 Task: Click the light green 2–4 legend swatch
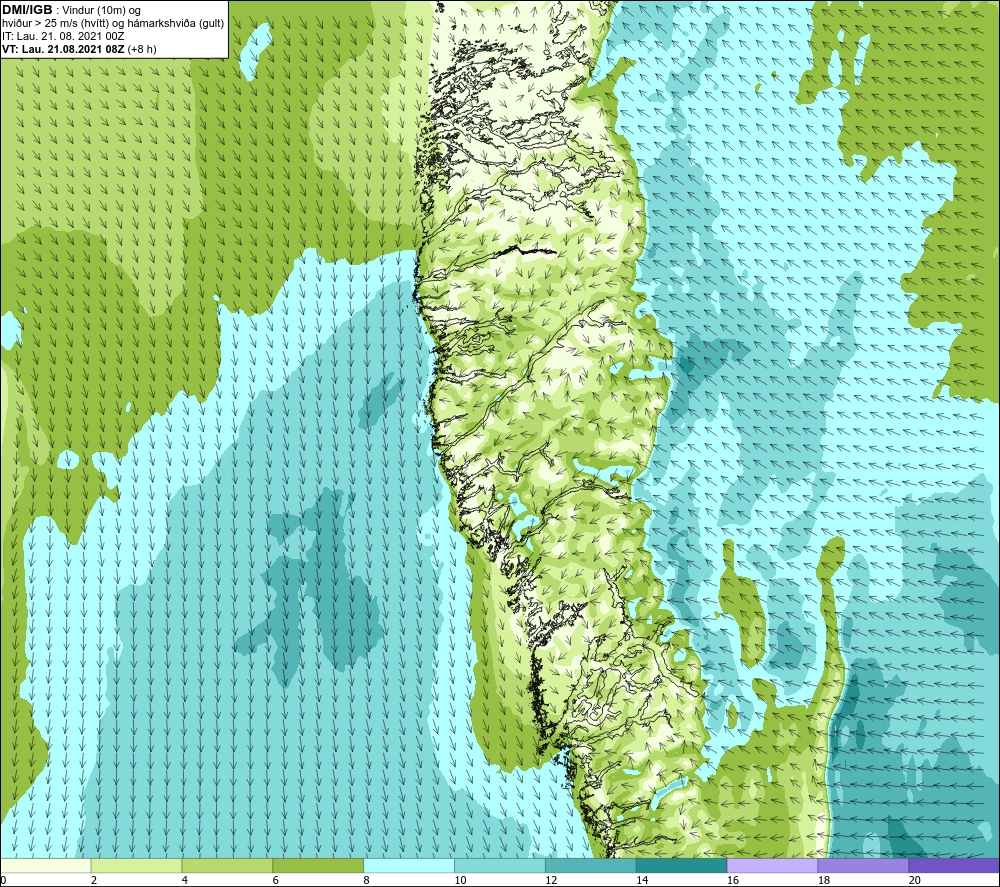click(136, 865)
